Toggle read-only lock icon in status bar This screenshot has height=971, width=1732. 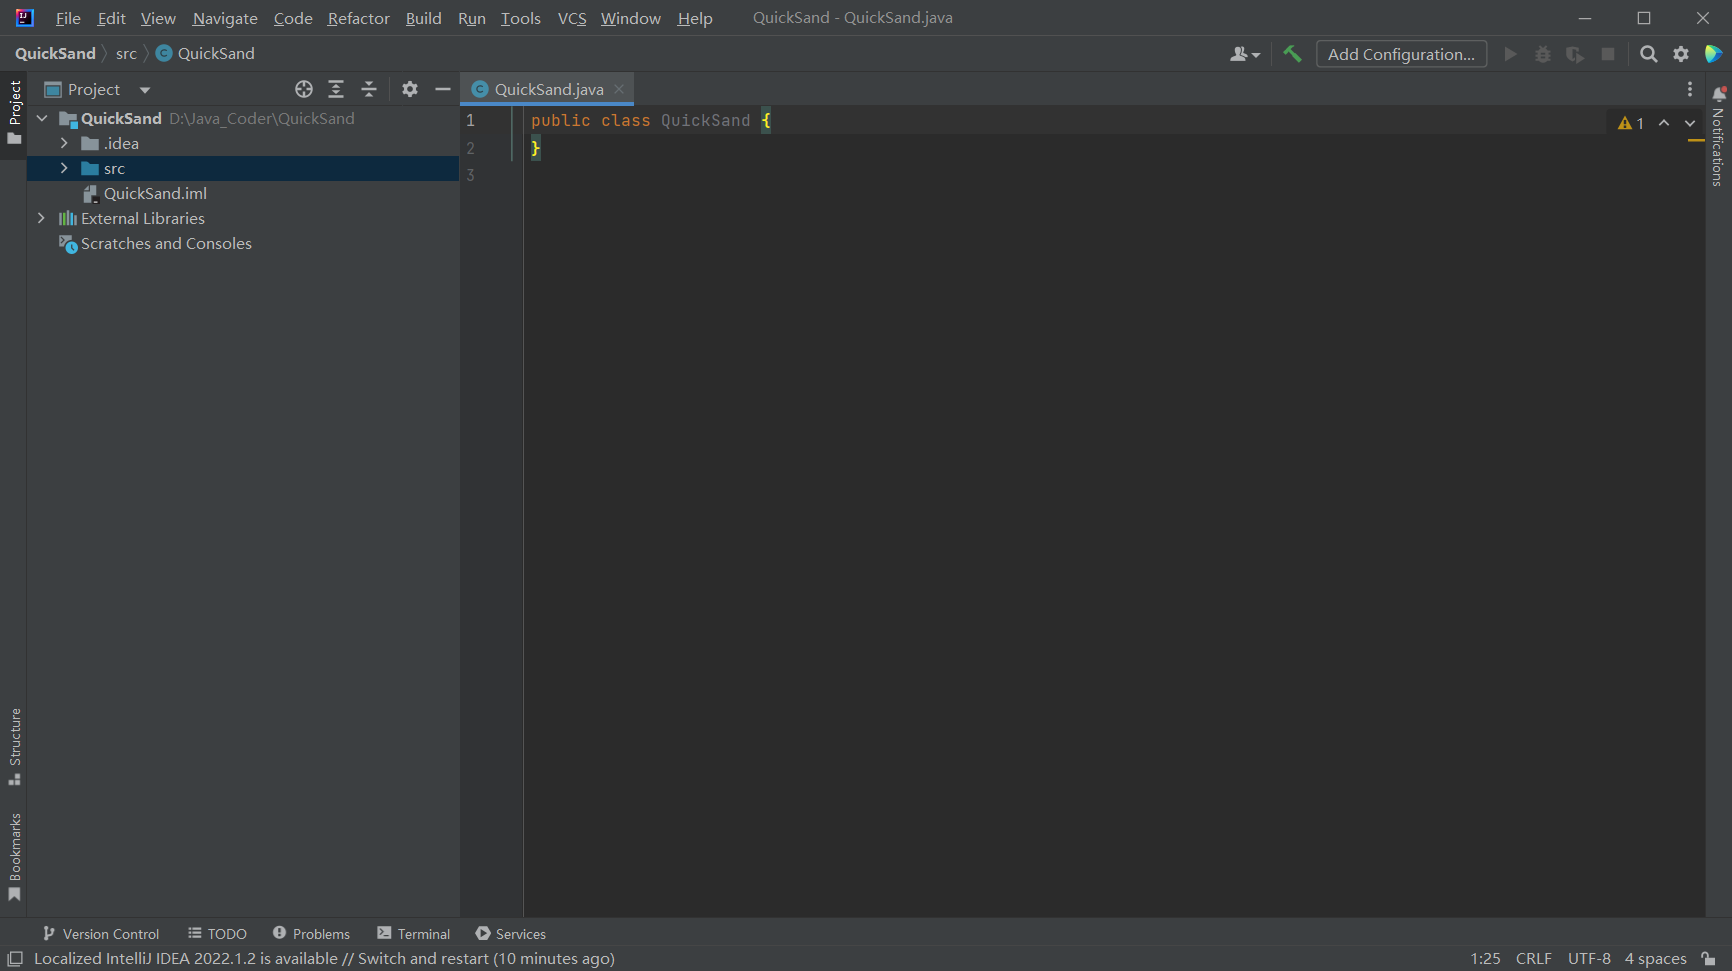click(x=1709, y=959)
